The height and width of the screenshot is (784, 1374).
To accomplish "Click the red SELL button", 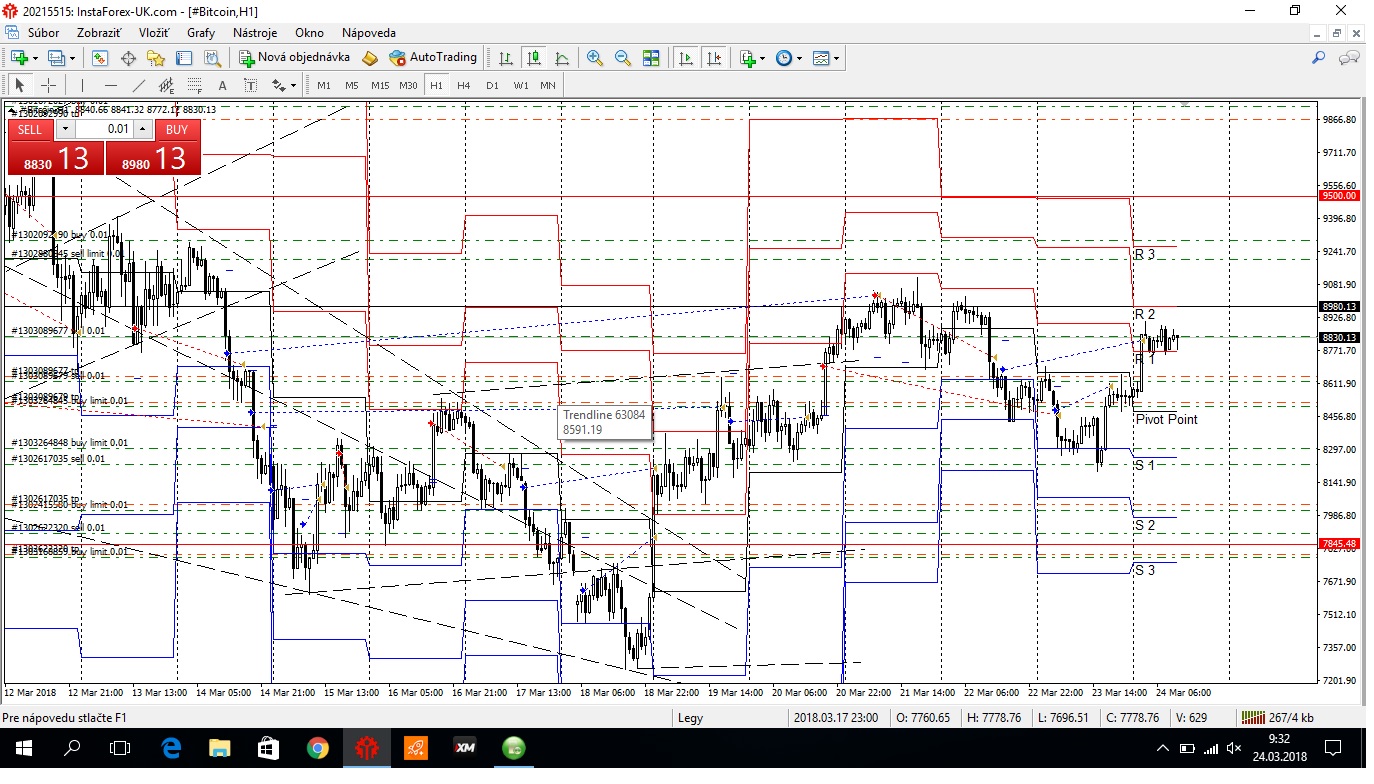I will 30,129.
